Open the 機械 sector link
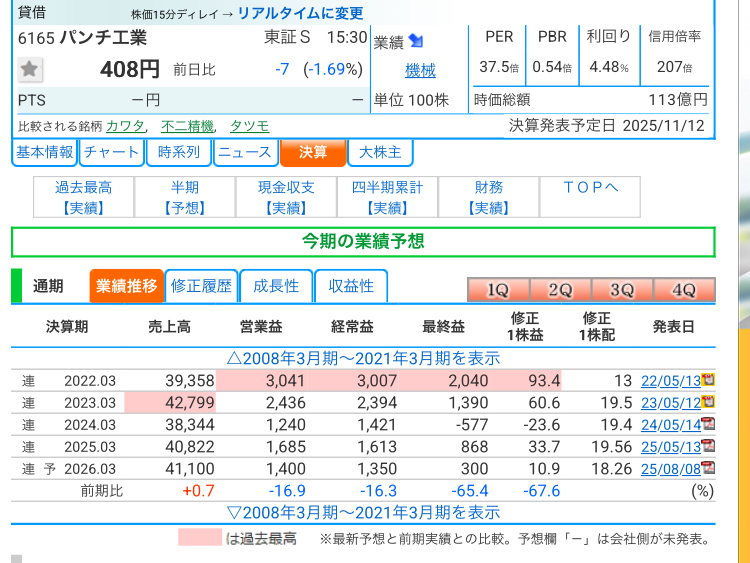Viewport: 750px width, 563px height. [420, 70]
